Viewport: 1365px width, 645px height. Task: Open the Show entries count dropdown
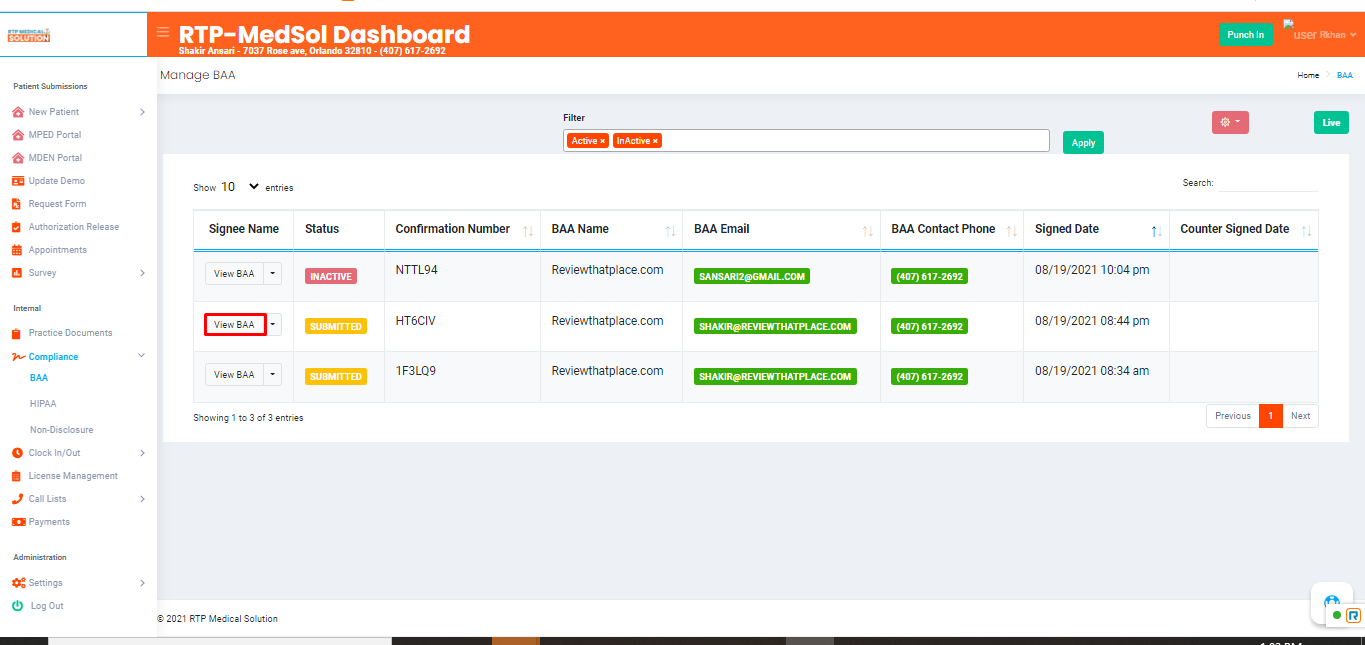[x=239, y=187]
